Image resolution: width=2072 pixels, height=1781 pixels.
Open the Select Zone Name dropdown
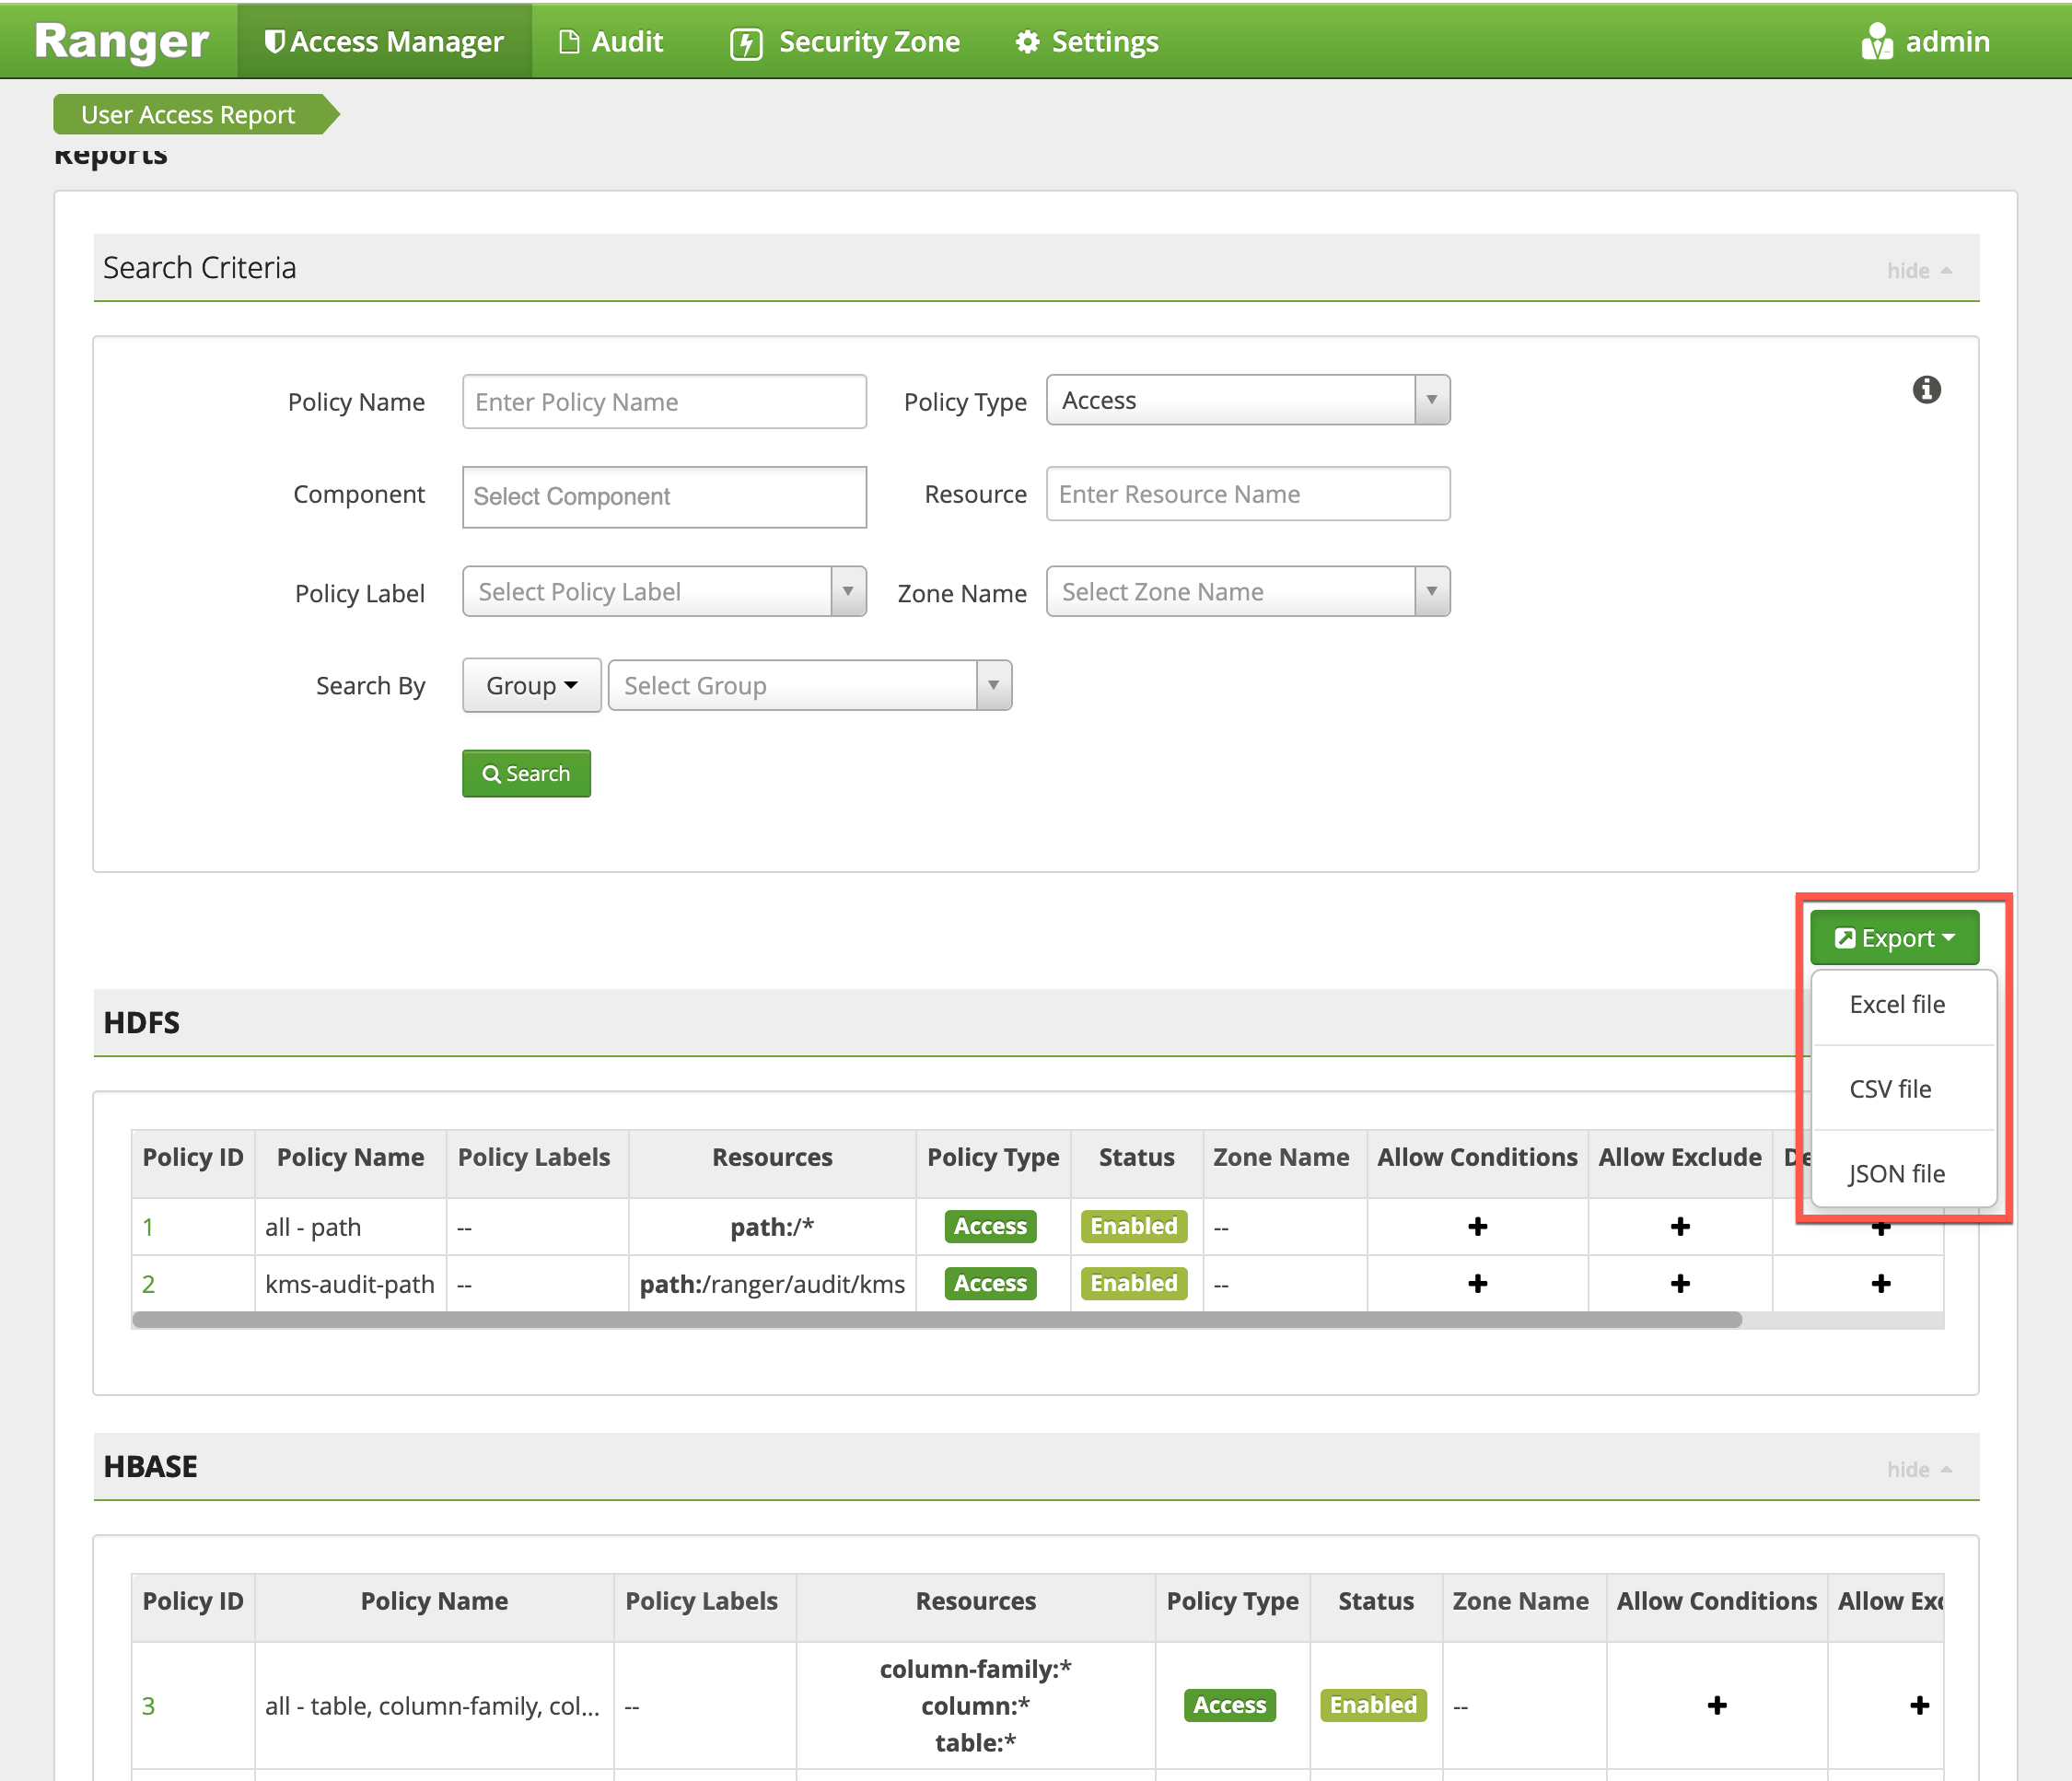pos(1247,592)
